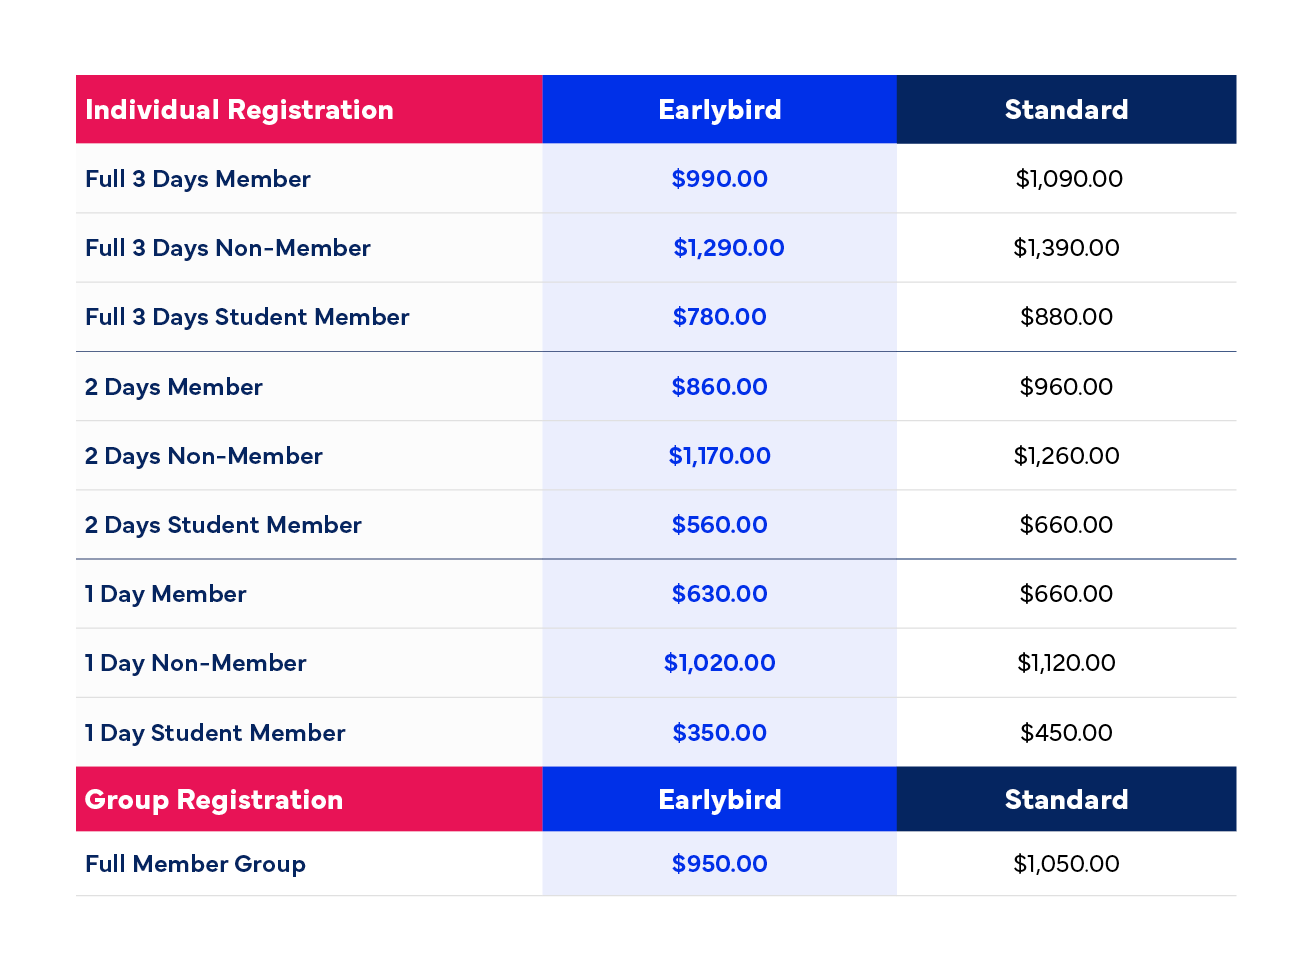Select the 2 Days Member row label
This screenshot has width=1313, height=958.
pos(174,387)
